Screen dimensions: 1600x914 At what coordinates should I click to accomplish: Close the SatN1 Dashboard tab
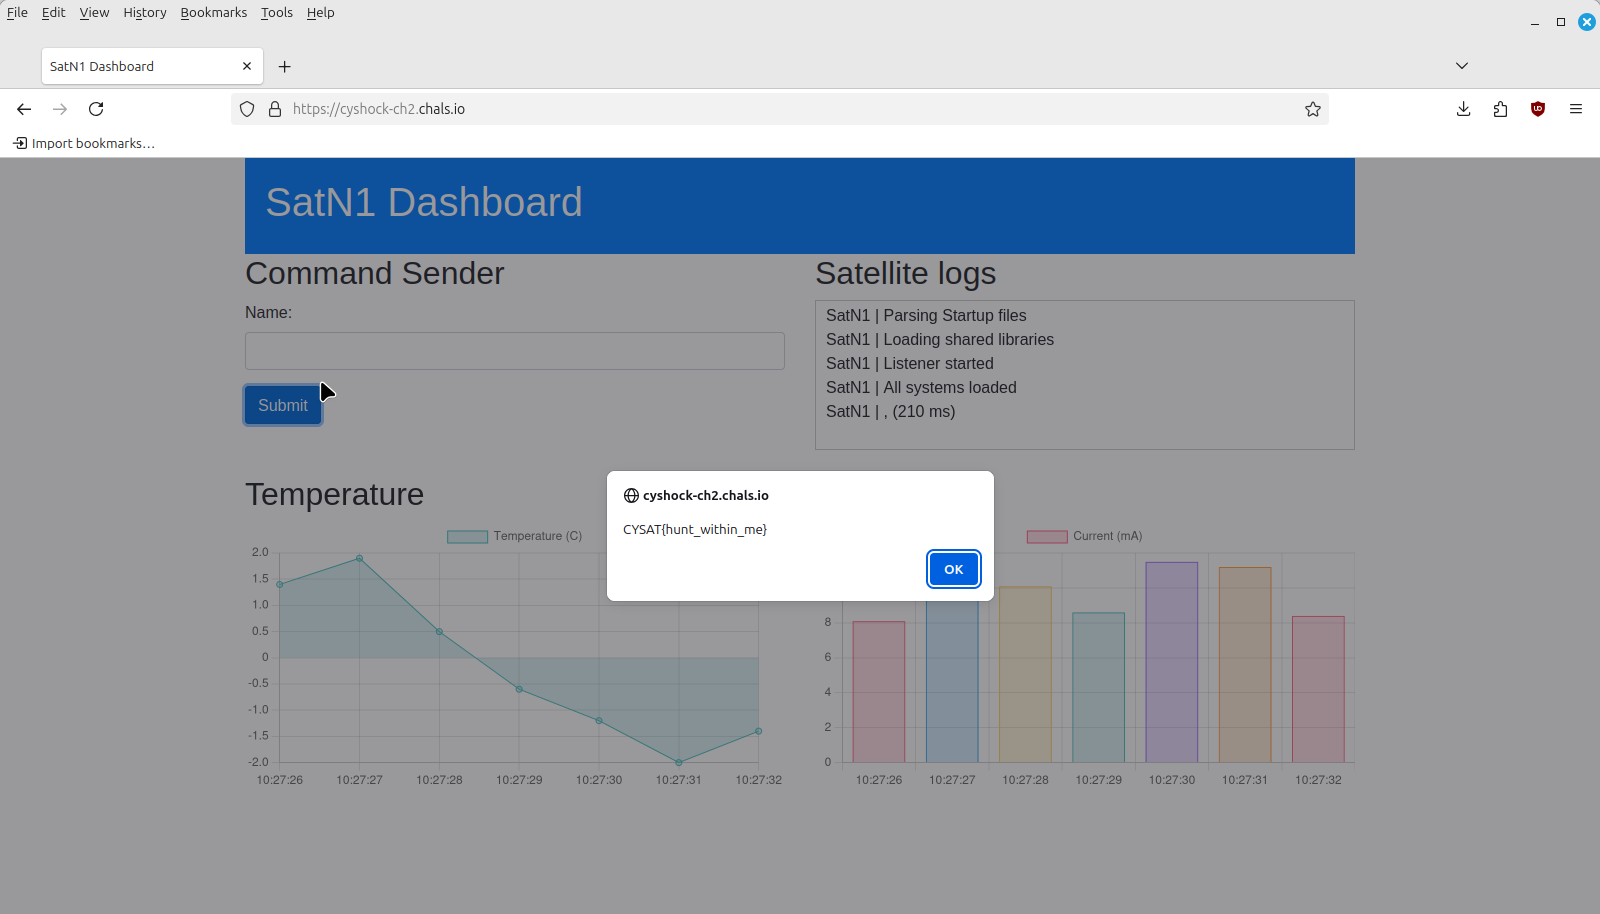(x=247, y=66)
